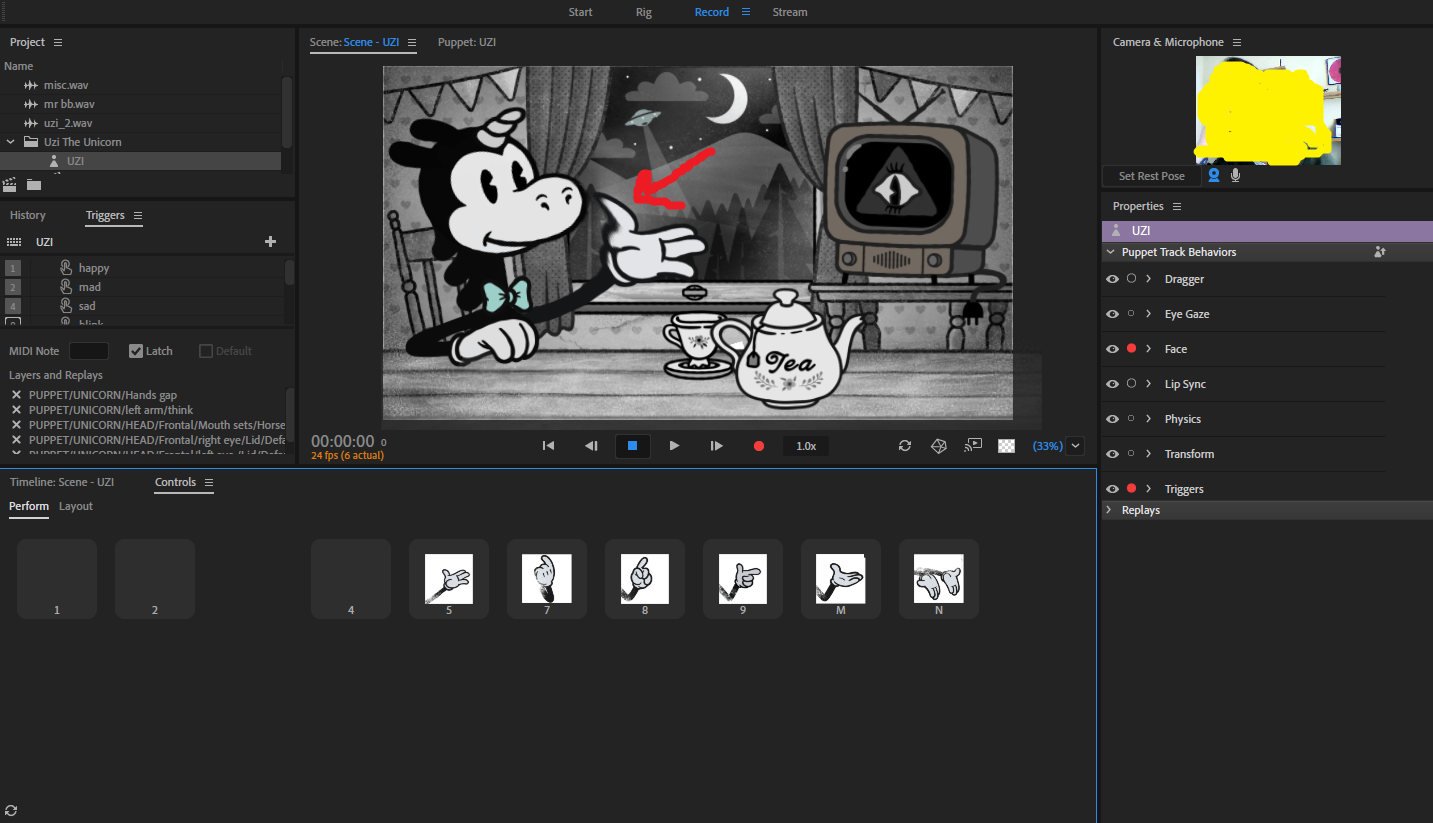This screenshot has height=823, width=1433.
Task: Switch to Puppet: UZI tab
Action: pyautogui.click(x=467, y=42)
